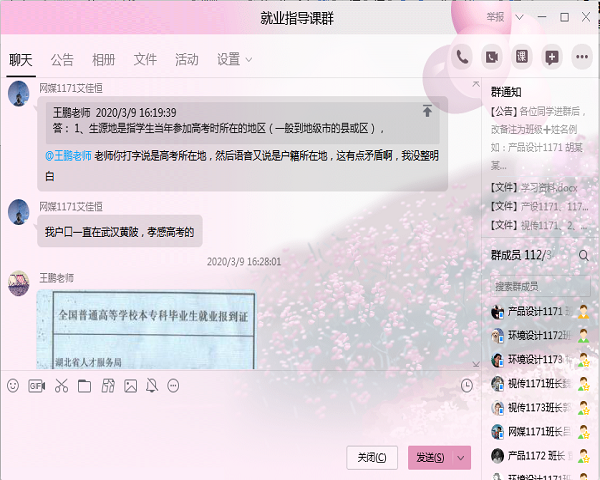Open the emoji picker
The image size is (600, 480).
[13, 385]
